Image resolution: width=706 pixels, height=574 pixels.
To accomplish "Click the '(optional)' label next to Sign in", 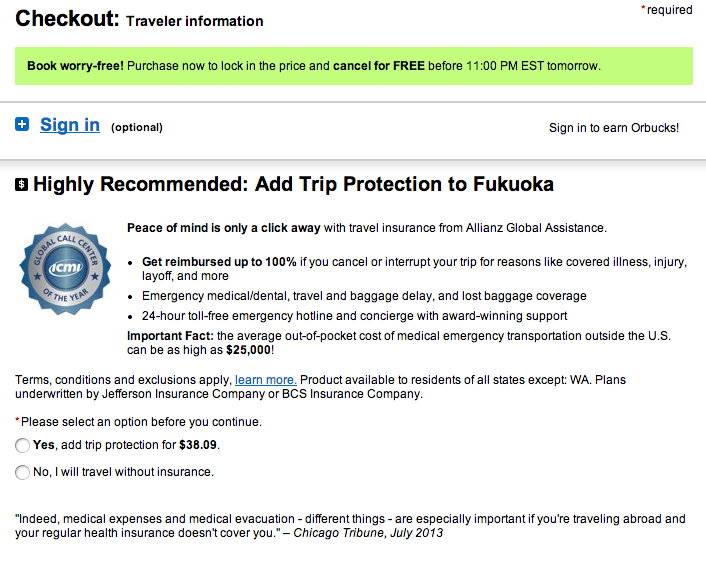I will click(x=137, y=127).
